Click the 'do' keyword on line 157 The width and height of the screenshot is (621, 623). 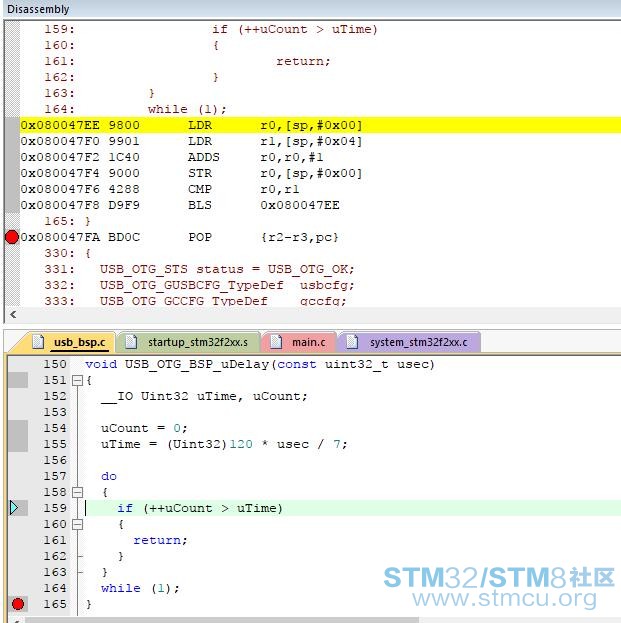pyautogui.click(x=109, y=476)
